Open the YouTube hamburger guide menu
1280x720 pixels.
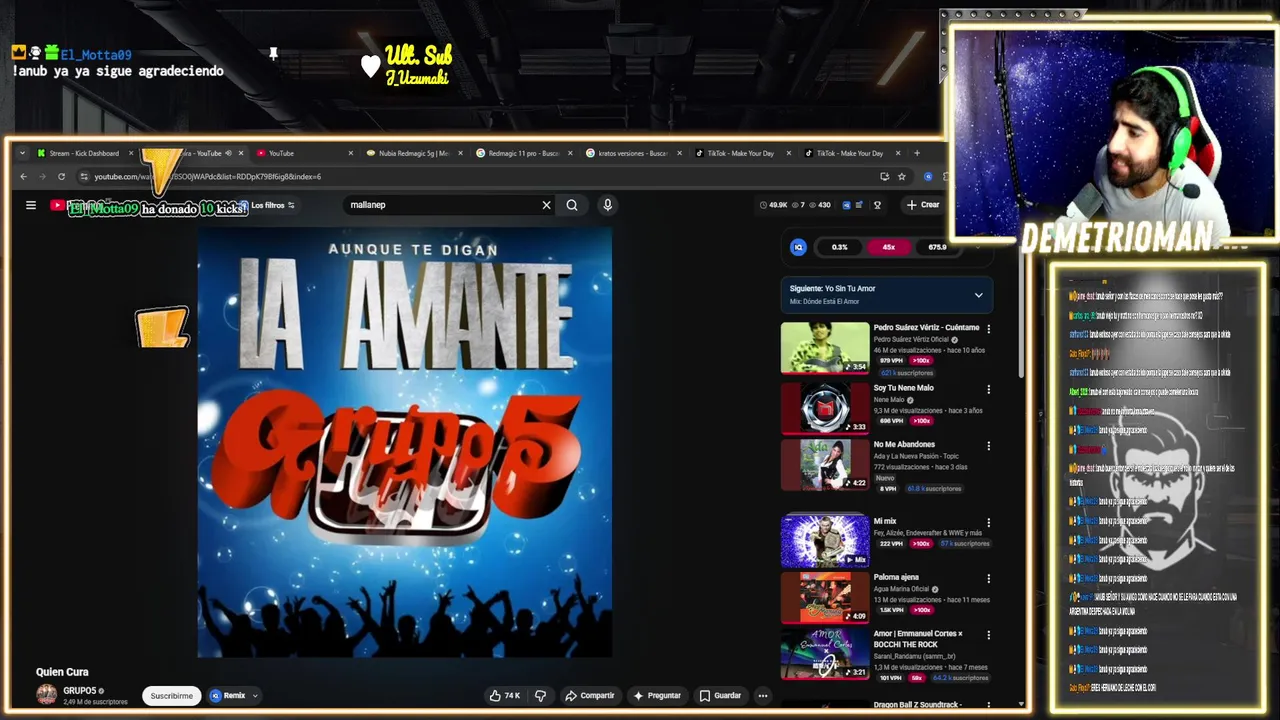click(x=31, y=205)
